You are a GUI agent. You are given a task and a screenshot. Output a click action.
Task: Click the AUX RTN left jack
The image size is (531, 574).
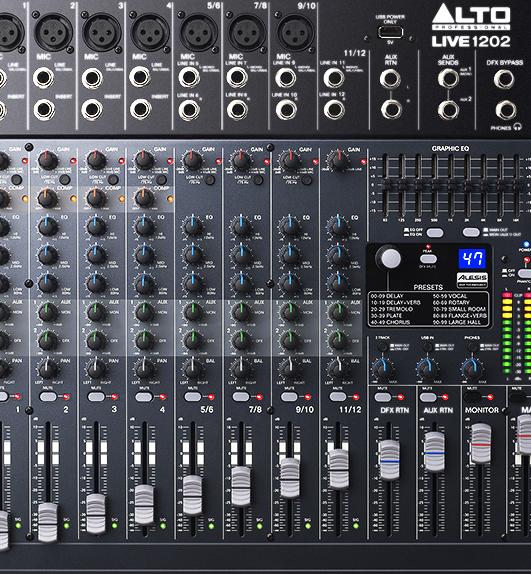click(390, 79)
